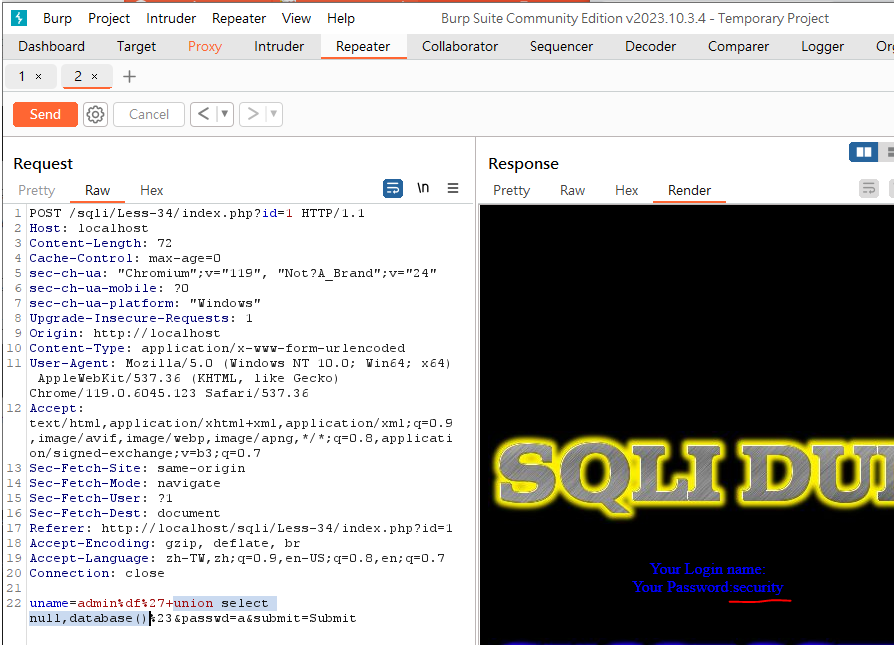
Task: Switch to the Collaborator tab
Action: (460, 47)
